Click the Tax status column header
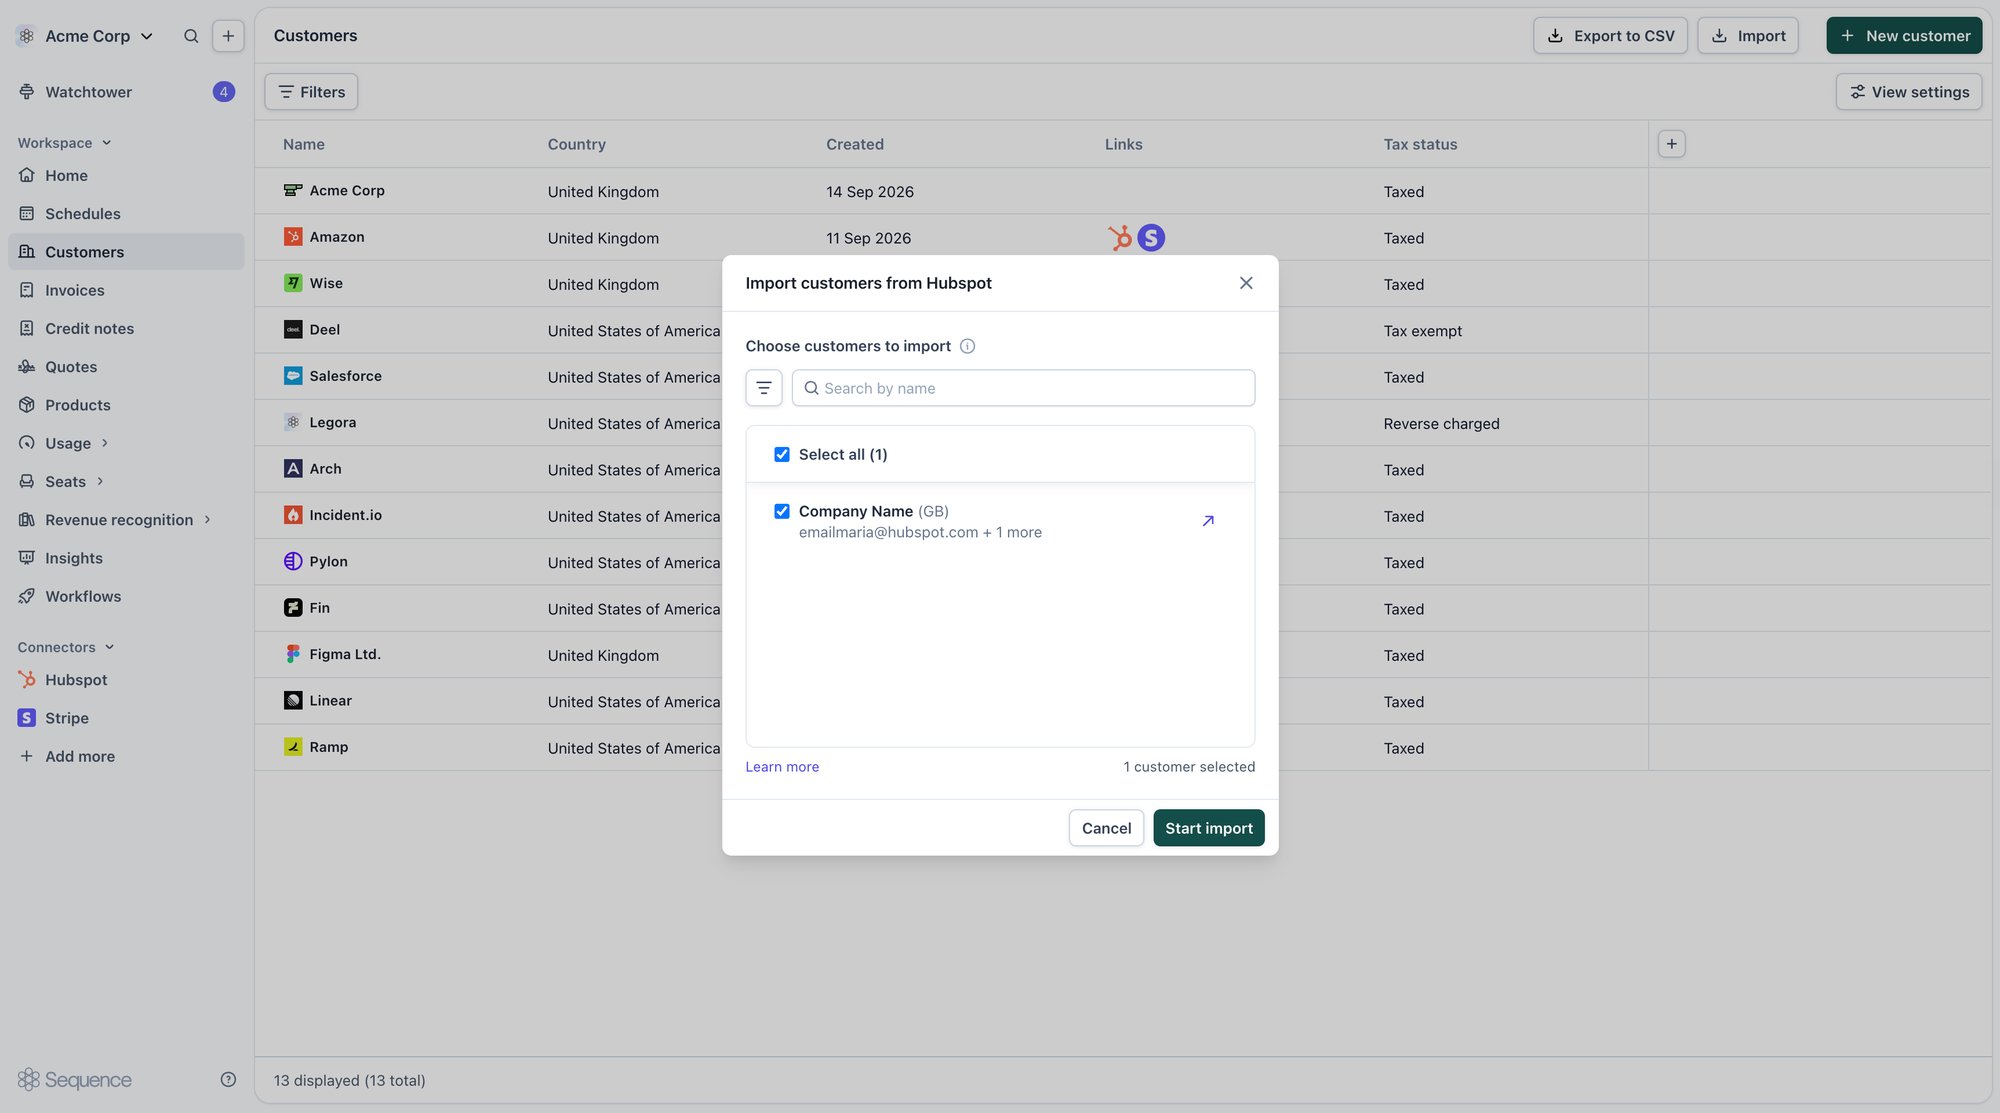2000x1113 pixels. [x=1420, y=144]
